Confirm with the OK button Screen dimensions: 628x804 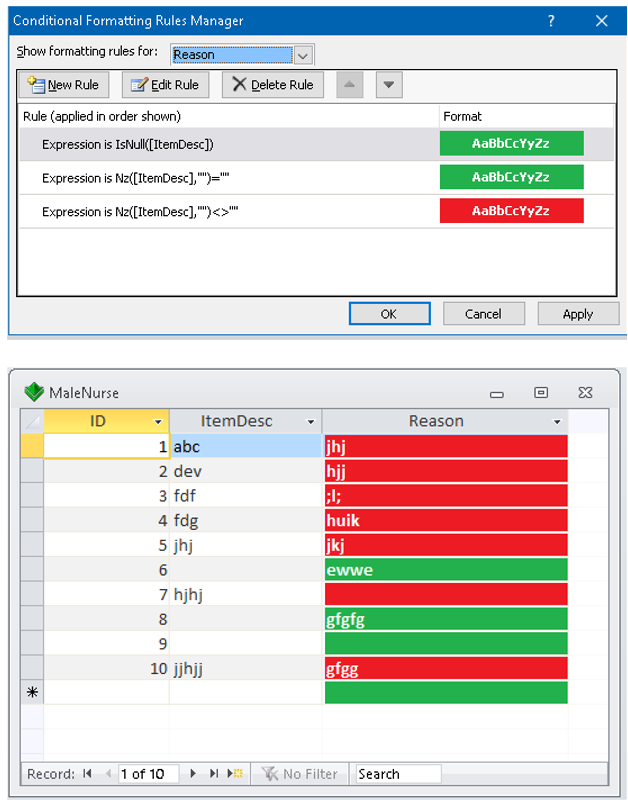(390, 314)
